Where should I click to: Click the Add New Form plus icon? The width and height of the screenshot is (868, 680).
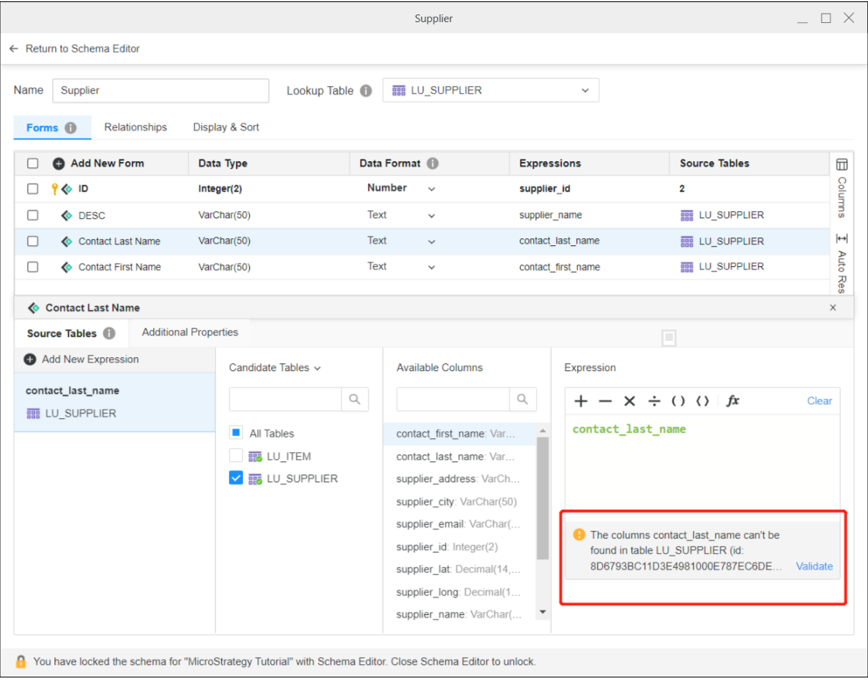tap(59, 163)
